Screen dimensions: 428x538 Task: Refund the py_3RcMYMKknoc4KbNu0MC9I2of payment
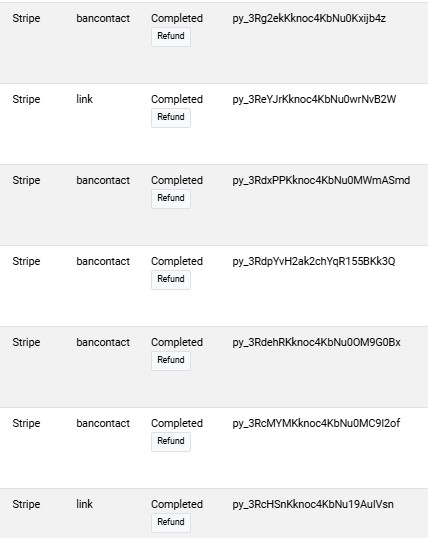[171, 442]
